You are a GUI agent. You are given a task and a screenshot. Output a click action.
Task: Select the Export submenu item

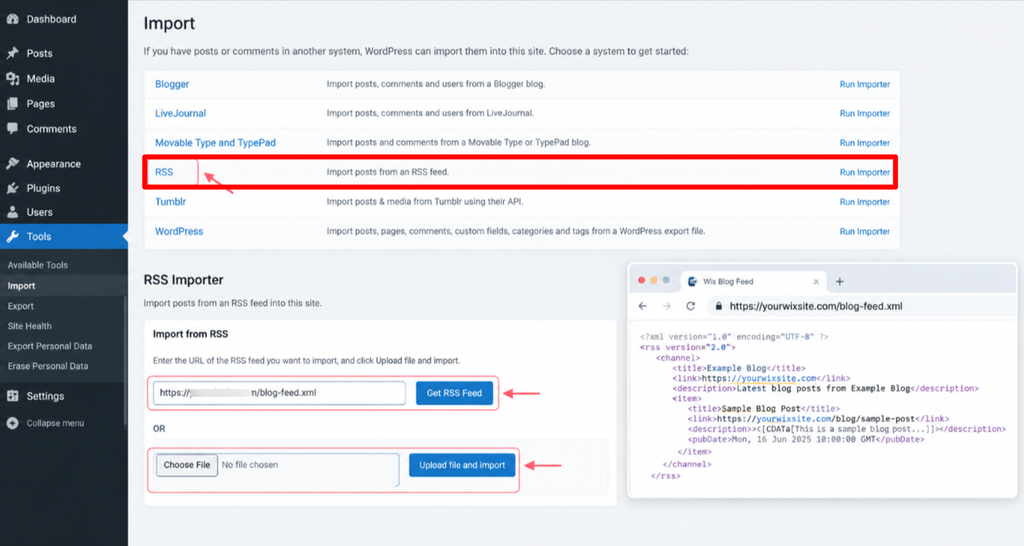[x=21, y=306]
